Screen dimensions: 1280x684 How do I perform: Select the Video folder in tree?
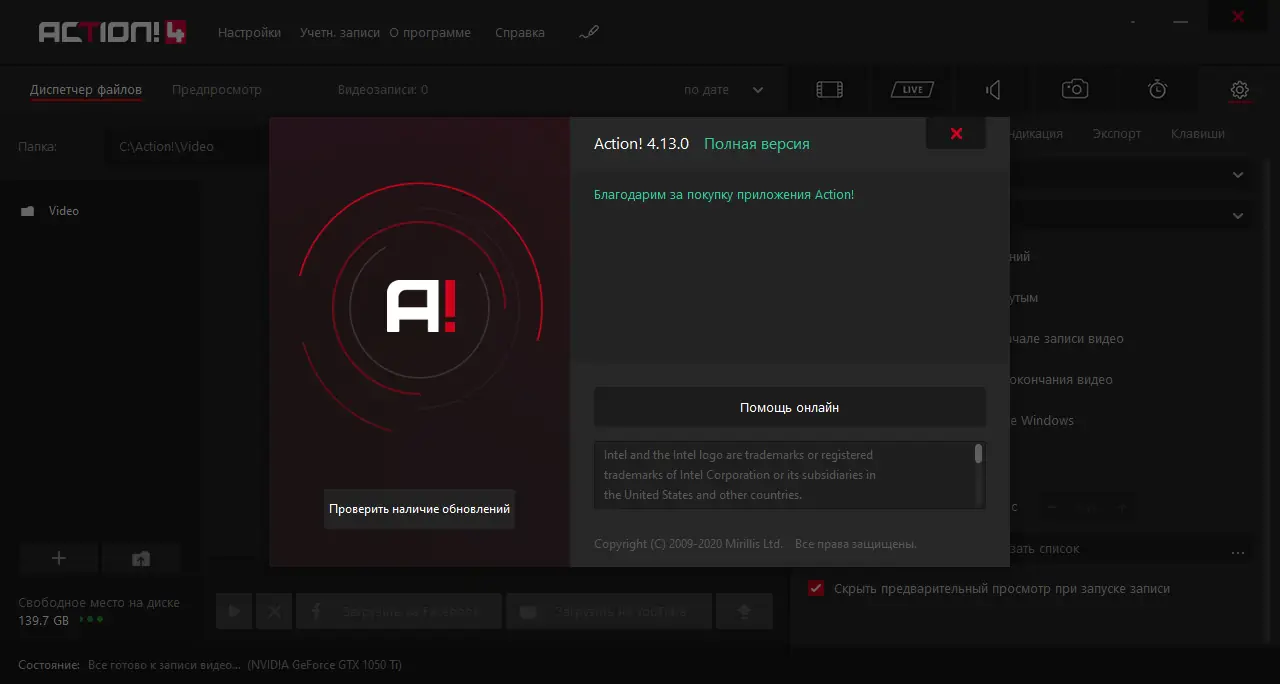coord(64,211)
